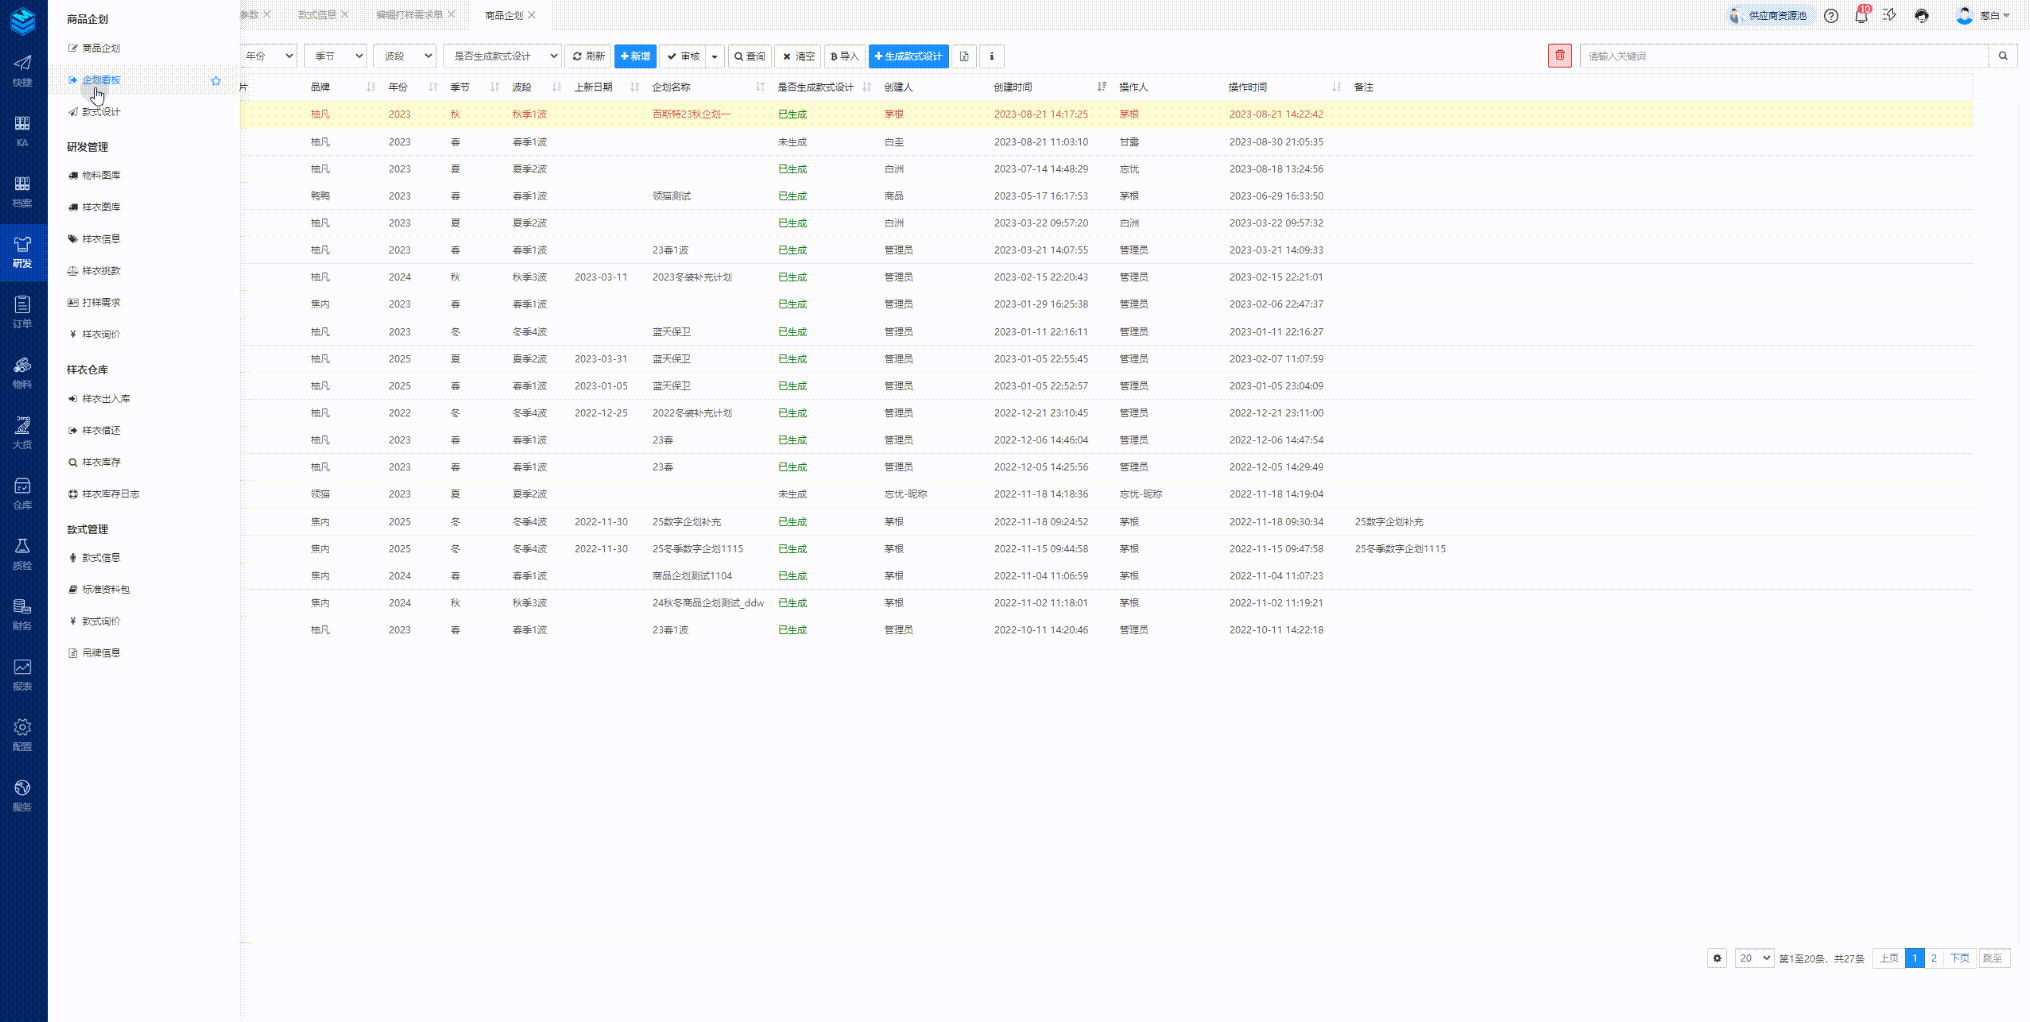
Task: Sort table by 品牌 column
Action: (x=370, y=87)
